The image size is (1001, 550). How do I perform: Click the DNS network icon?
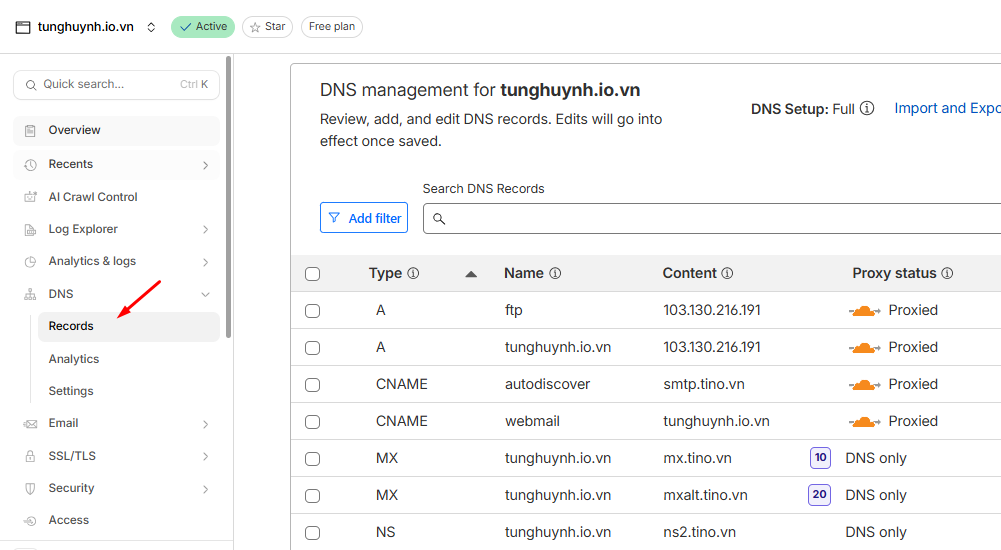pyautogui.click(x=30, y=294)
